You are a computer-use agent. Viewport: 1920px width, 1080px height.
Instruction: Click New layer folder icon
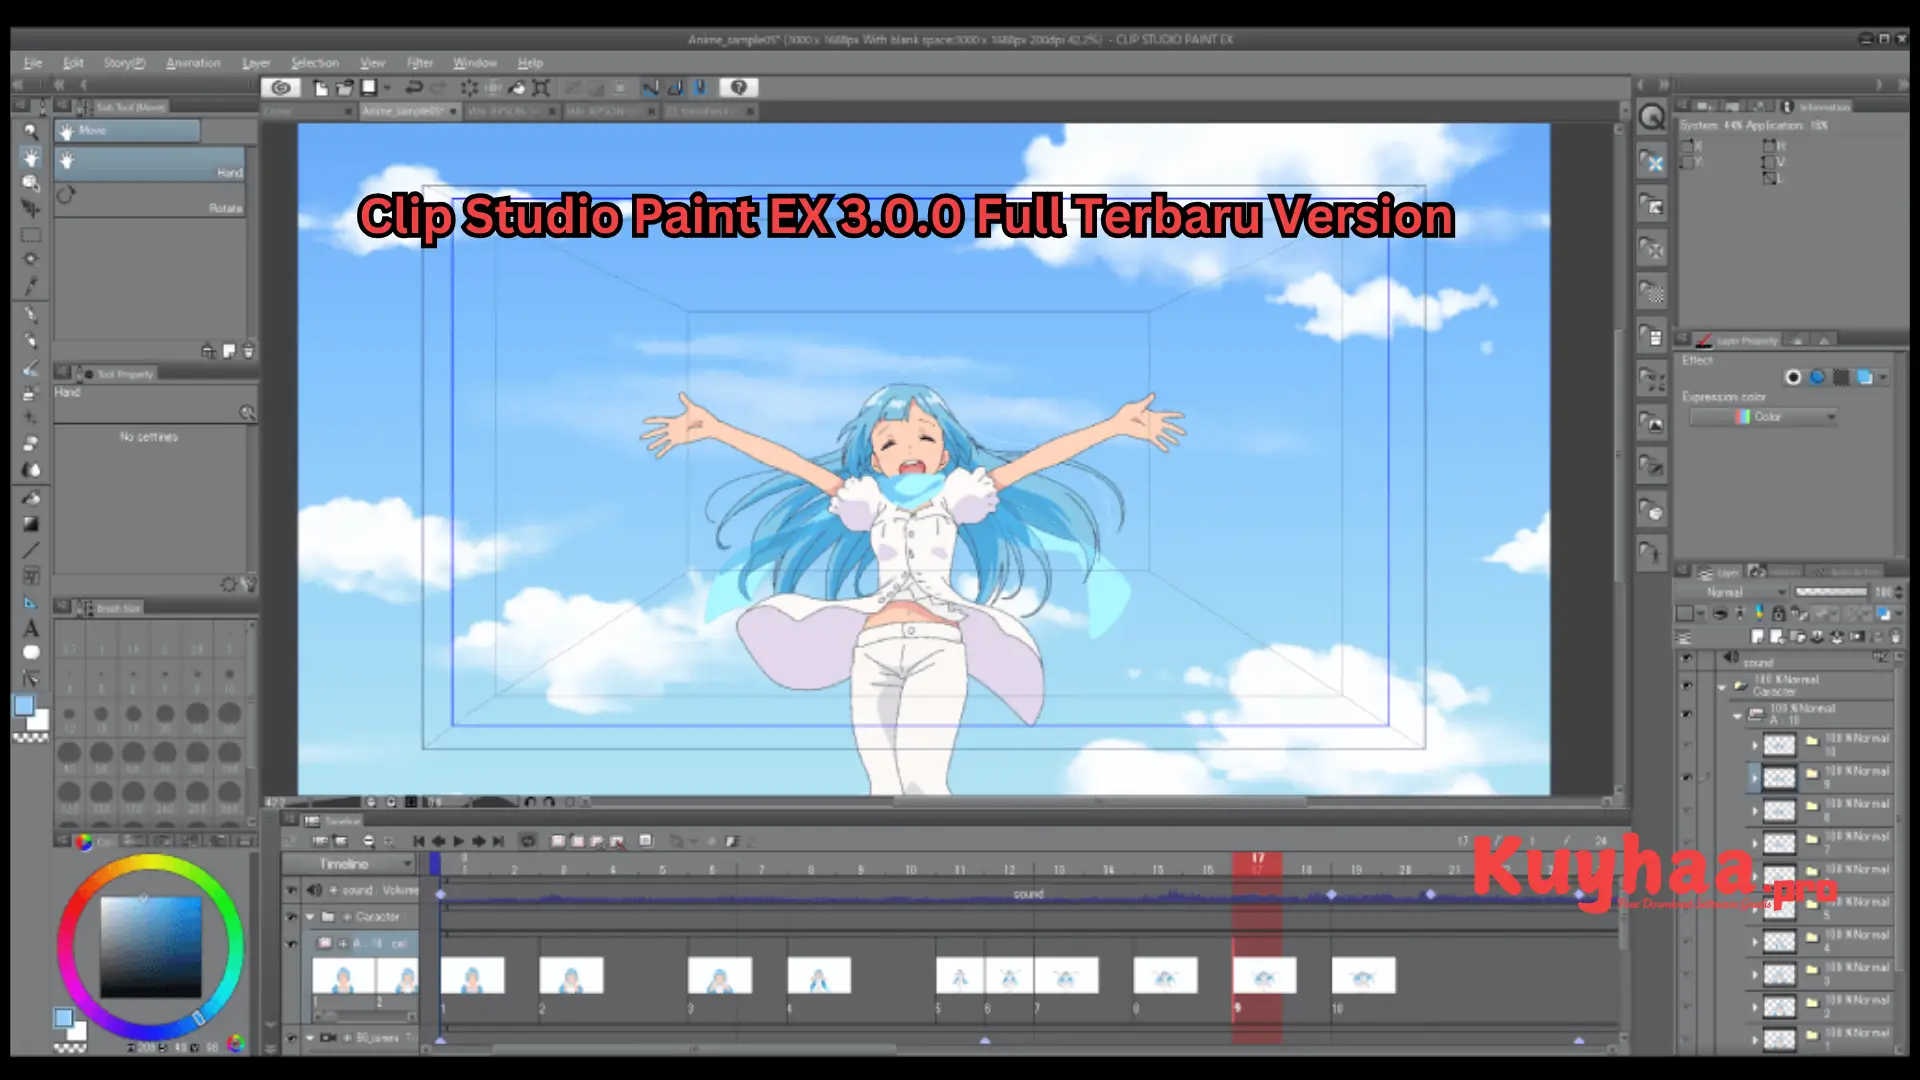(x=1797, y=637)
